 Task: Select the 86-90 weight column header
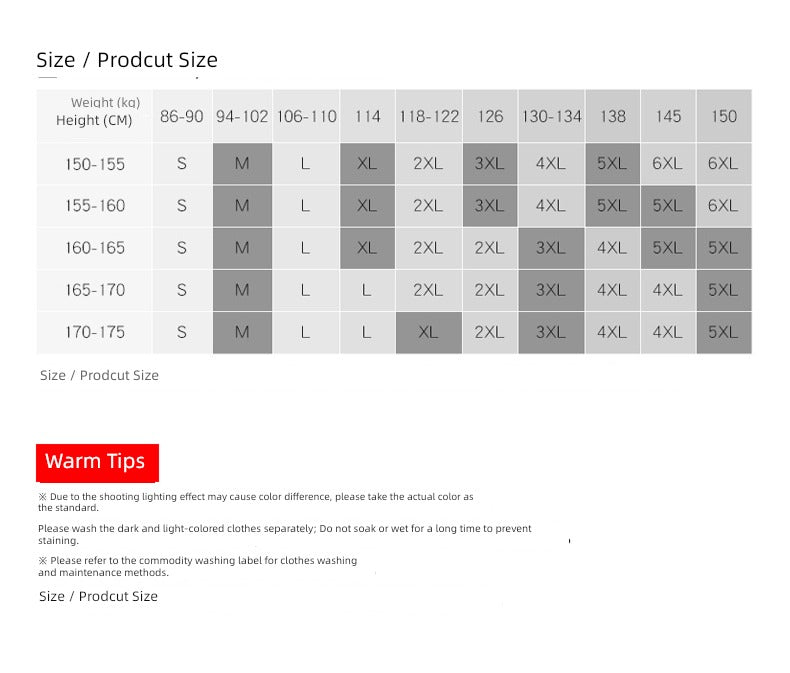[x=182, y=116]
